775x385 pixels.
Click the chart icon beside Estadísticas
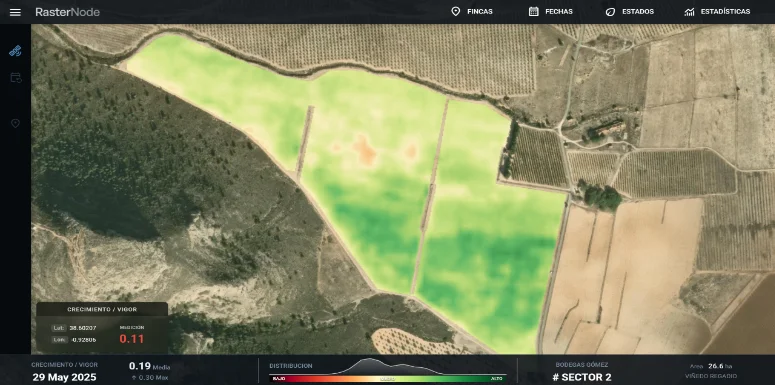689,12
